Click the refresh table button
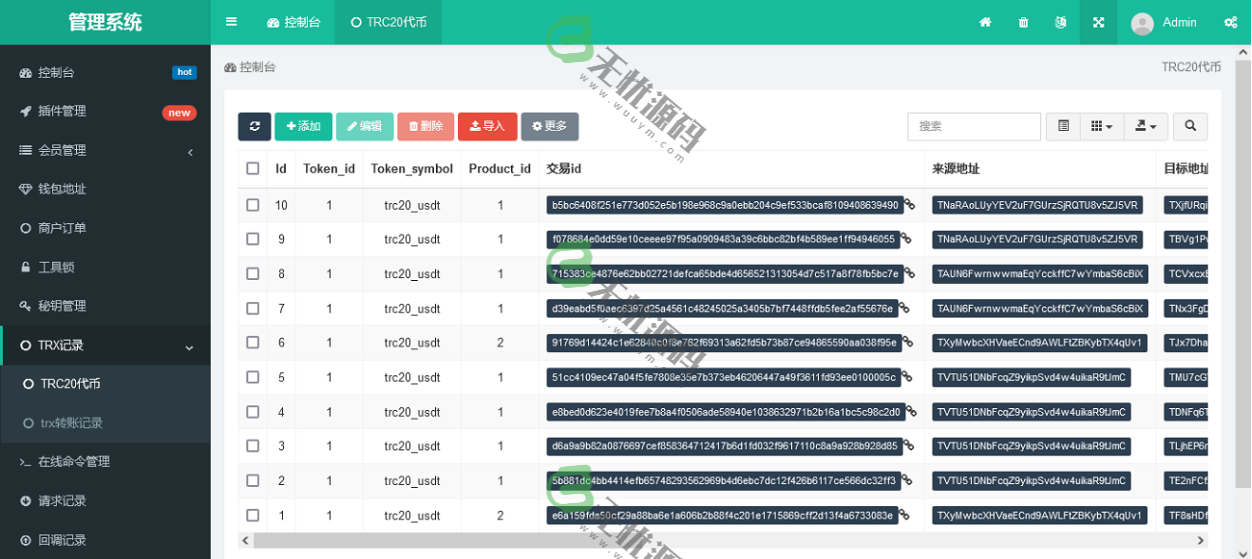This screenshot has height=559, width=1252. pos(254,126)
